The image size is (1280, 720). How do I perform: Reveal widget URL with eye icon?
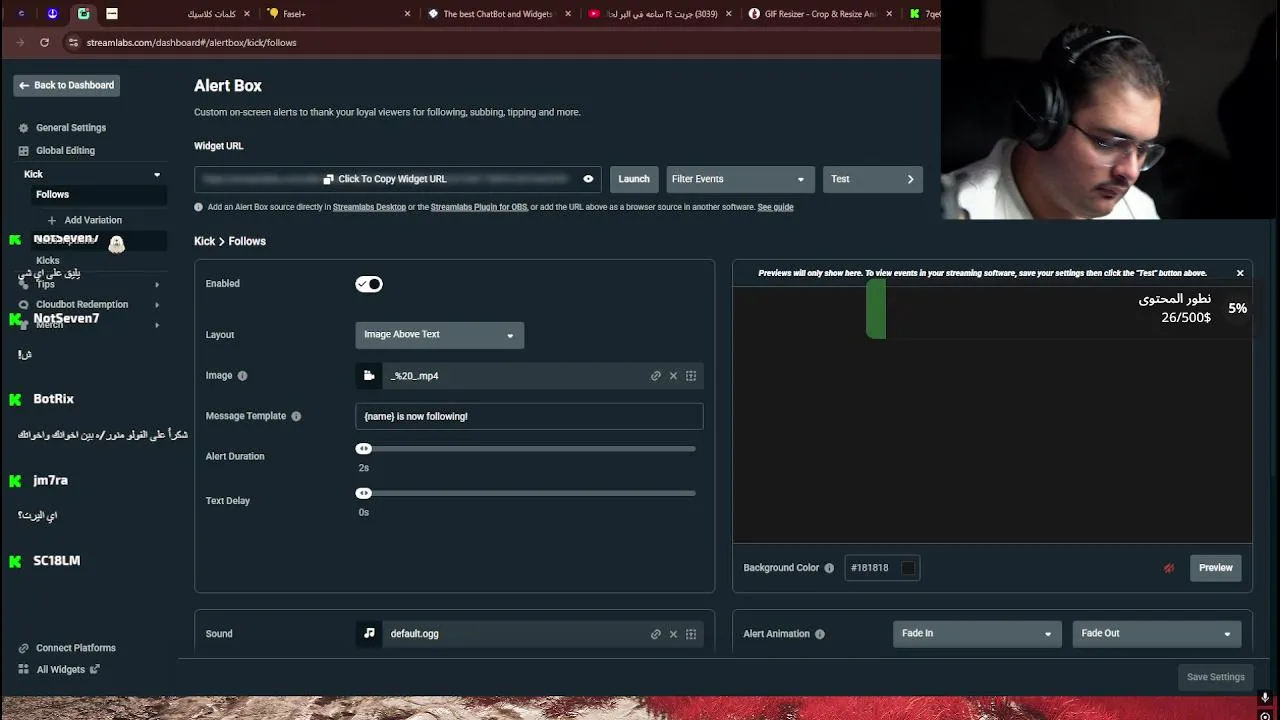[588, 179]
